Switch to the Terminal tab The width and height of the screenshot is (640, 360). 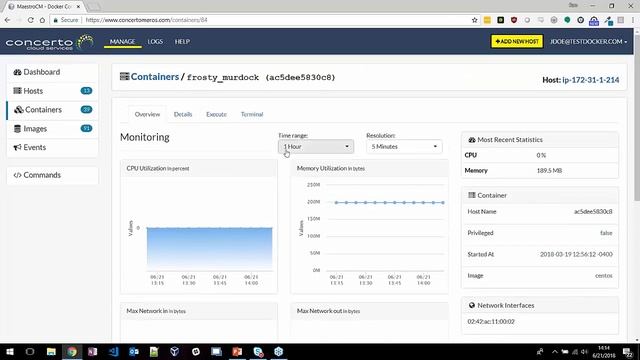tap(252, 114)
